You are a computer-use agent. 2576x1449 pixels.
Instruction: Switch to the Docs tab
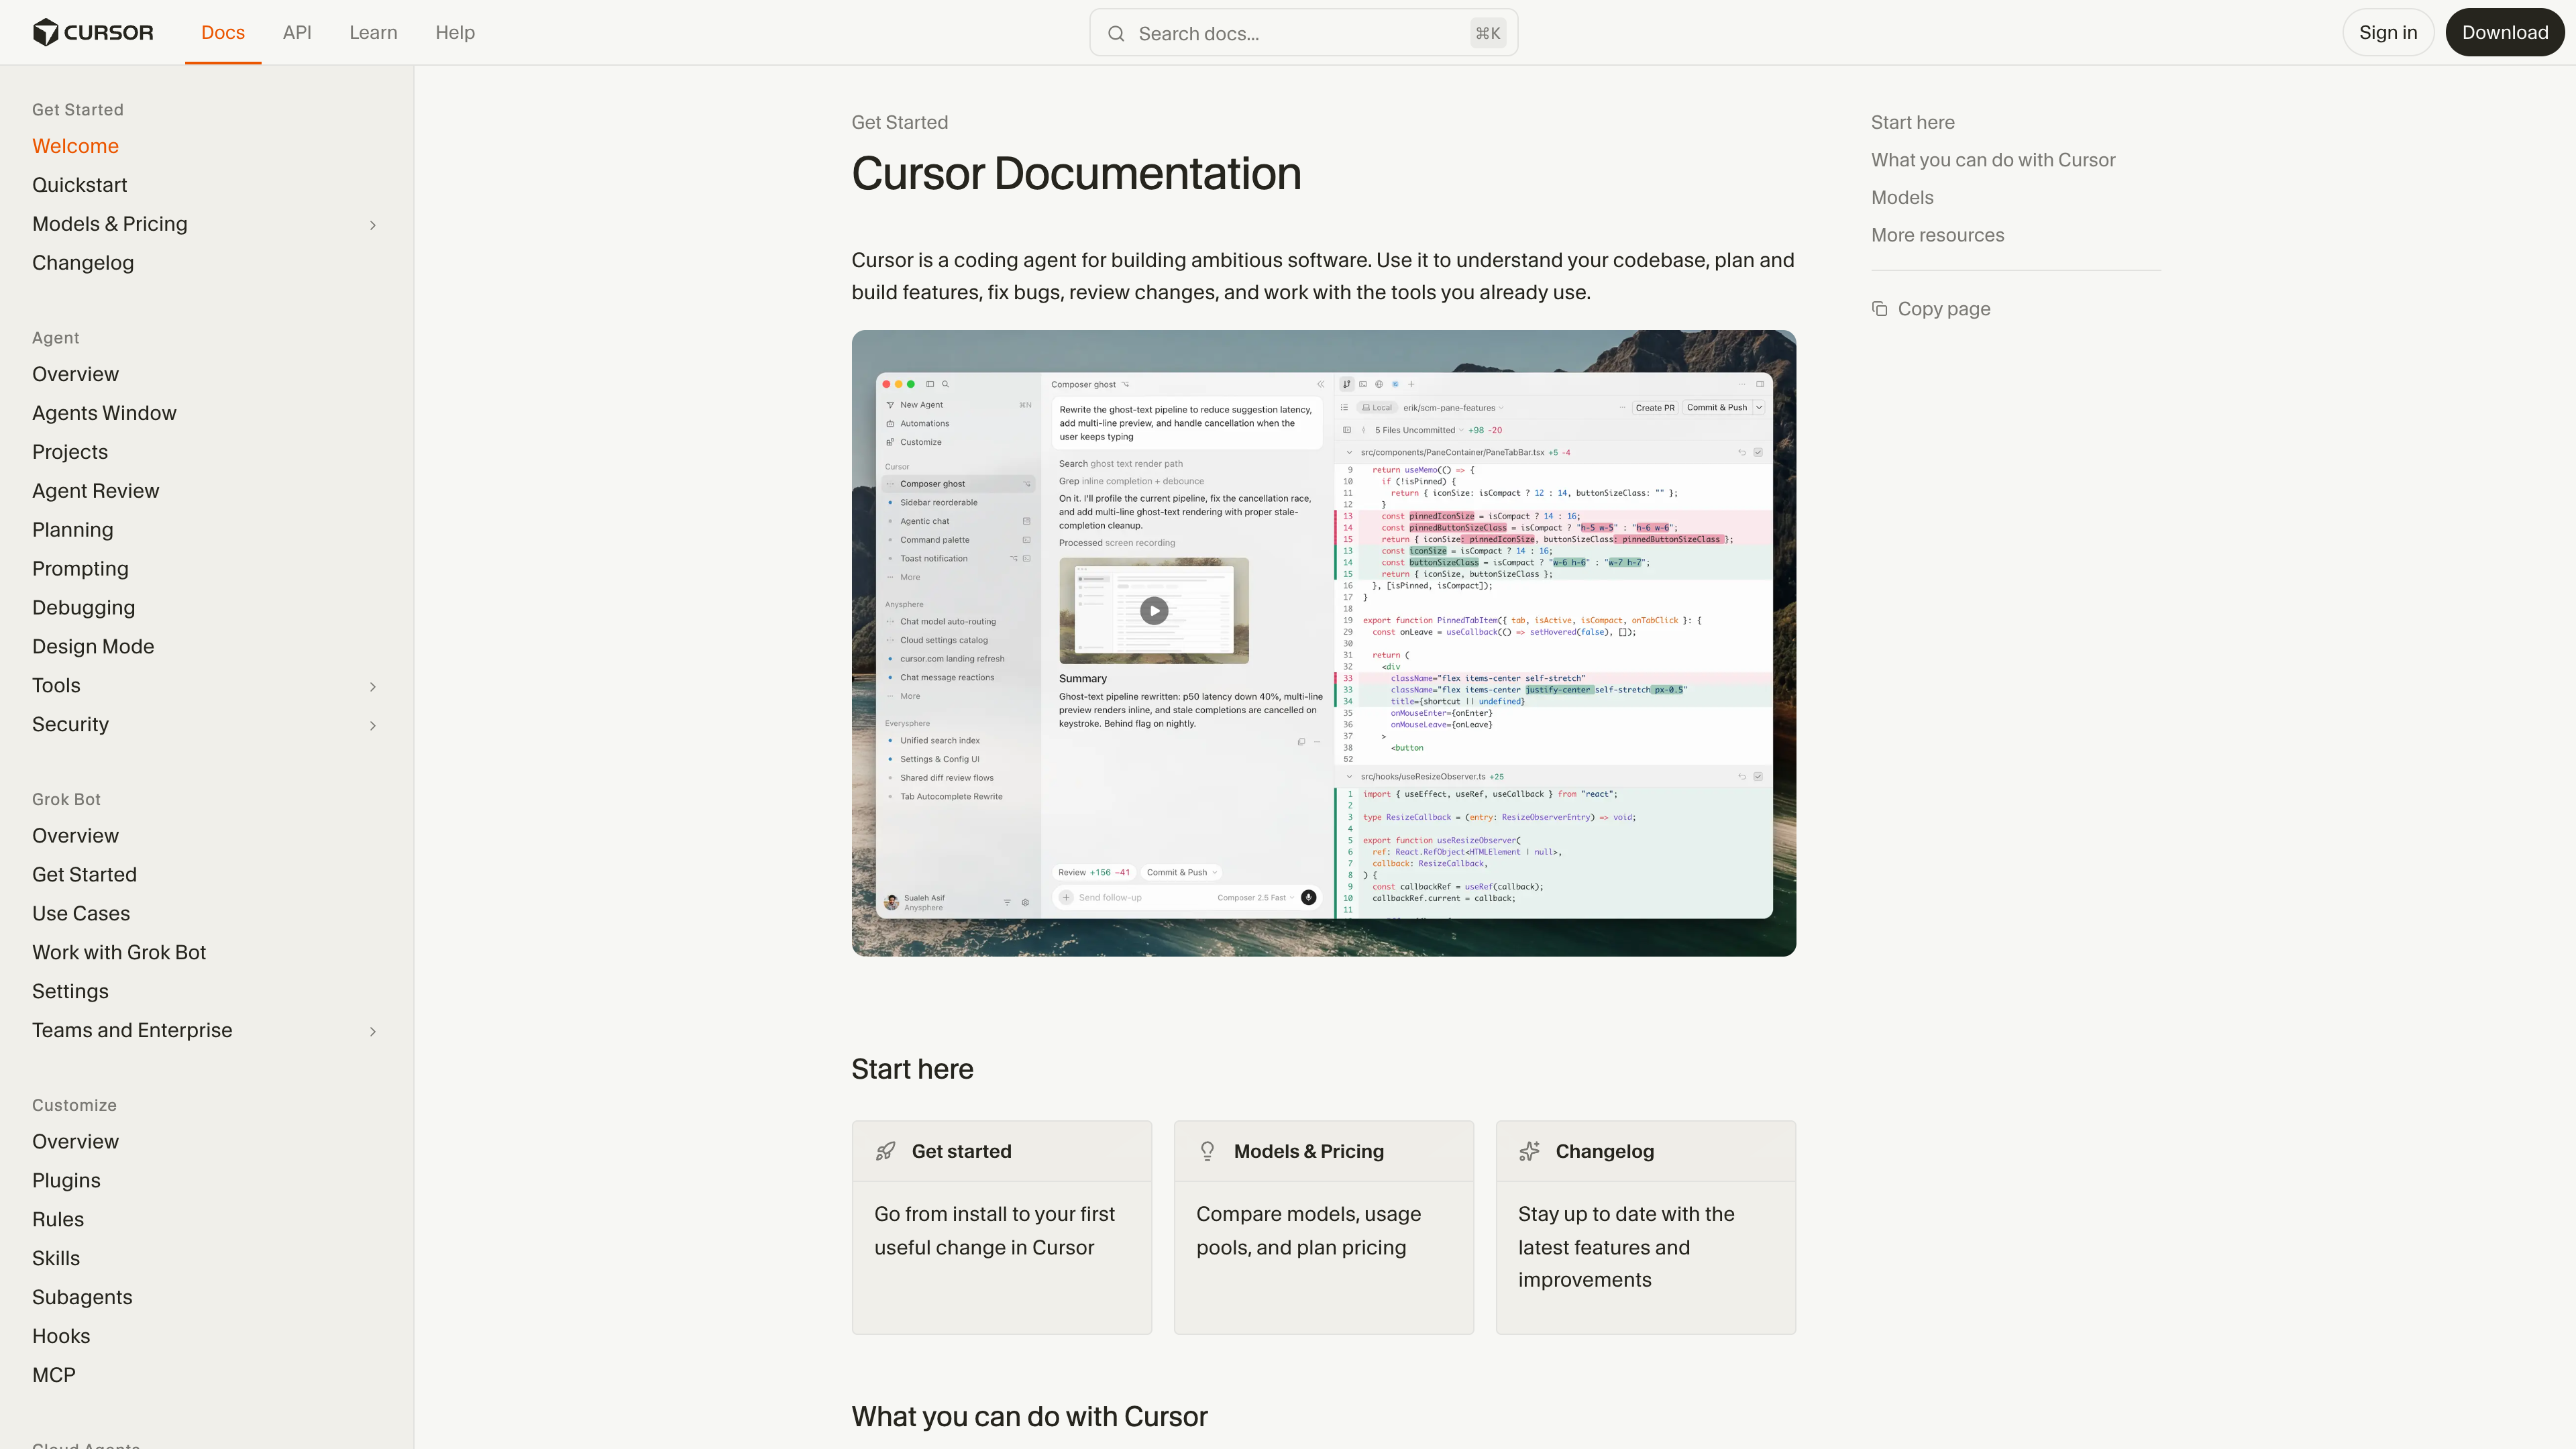223,32
